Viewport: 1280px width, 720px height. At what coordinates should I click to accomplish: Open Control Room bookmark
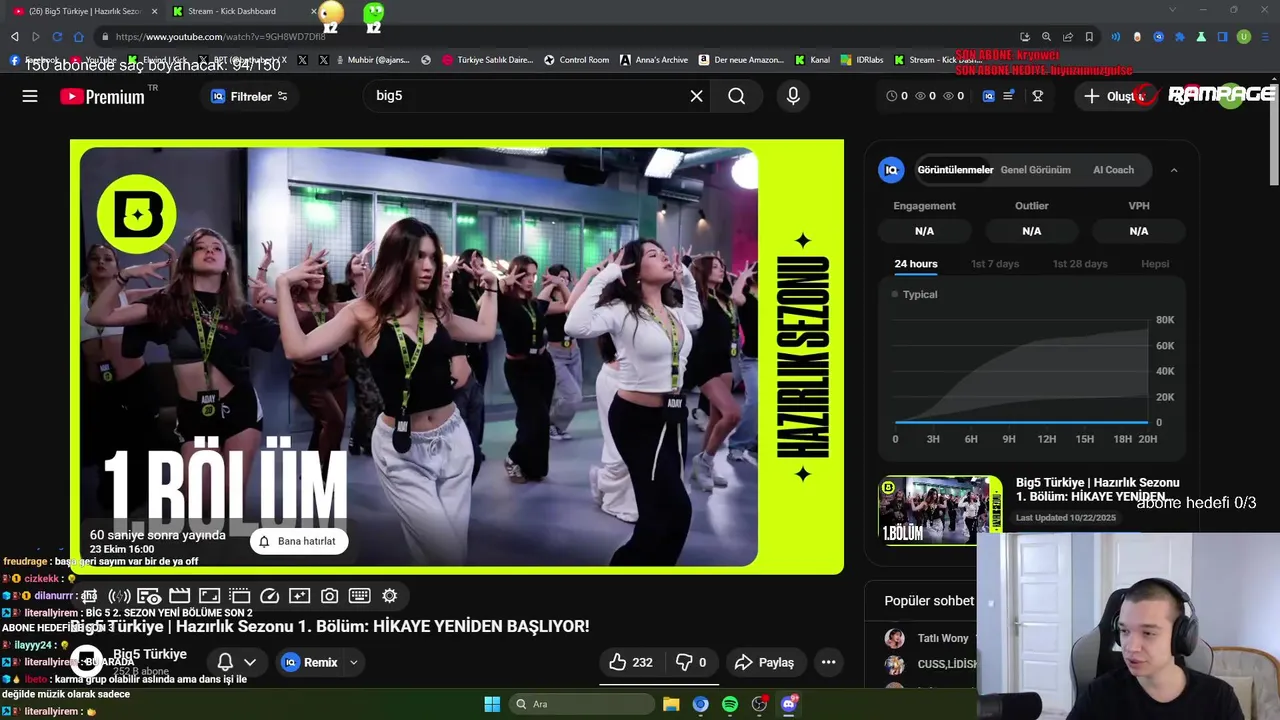576,60
